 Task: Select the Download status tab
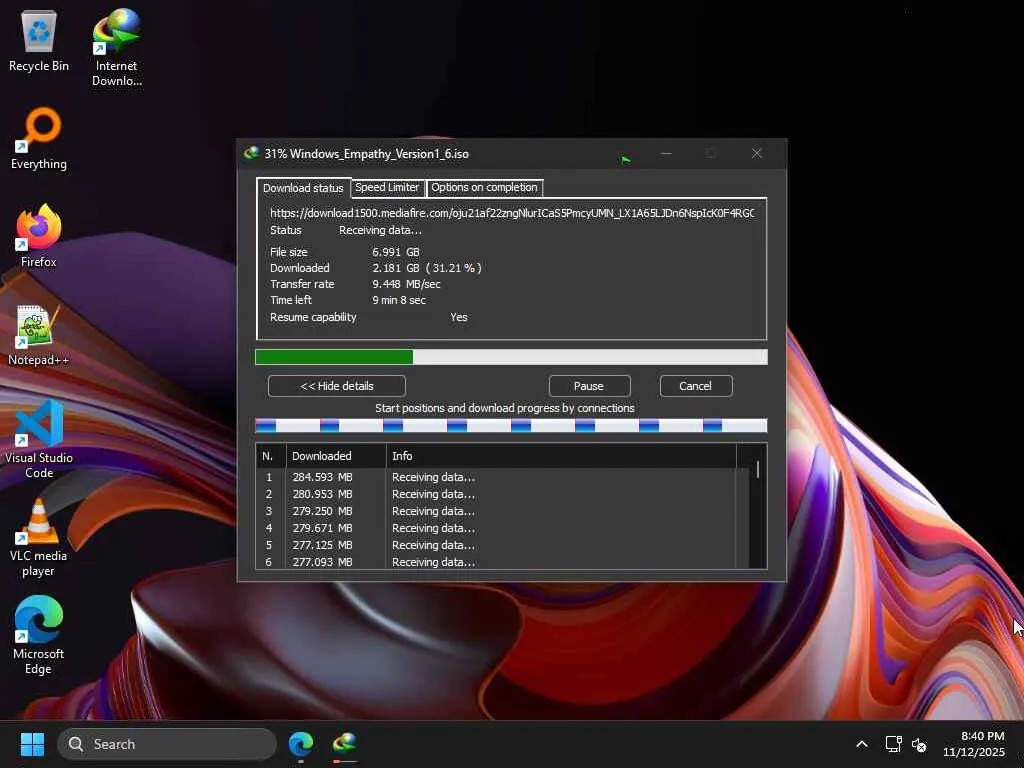pyautogui.click(x=302, y=188)
